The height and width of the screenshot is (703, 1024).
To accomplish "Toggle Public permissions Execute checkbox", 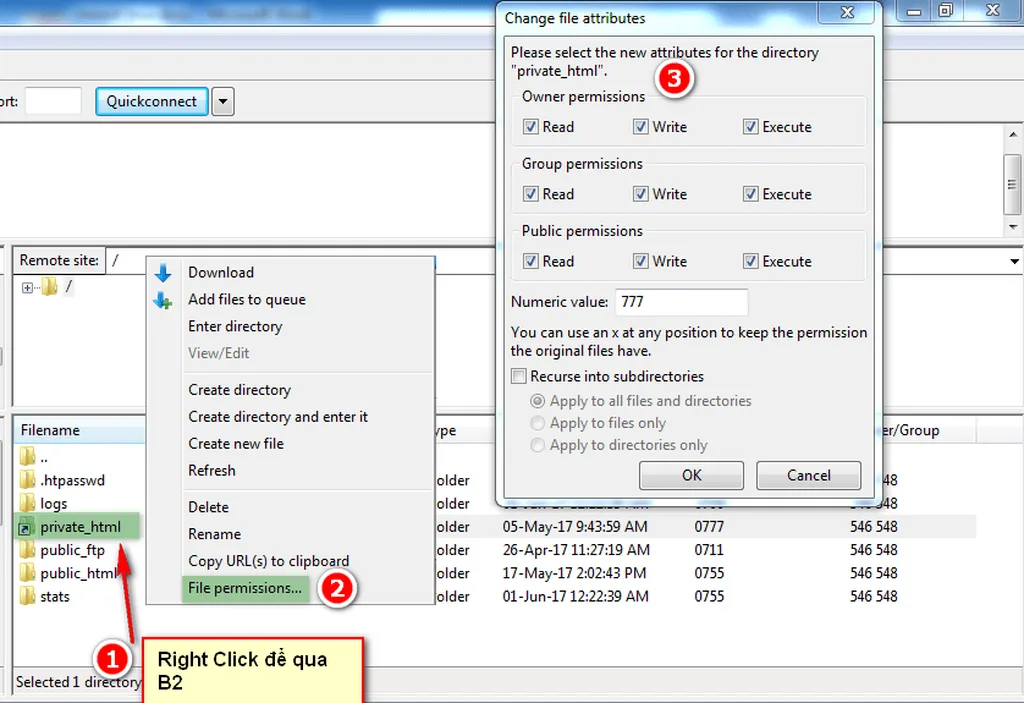I will pyautogui.click(x=750, y=261).
